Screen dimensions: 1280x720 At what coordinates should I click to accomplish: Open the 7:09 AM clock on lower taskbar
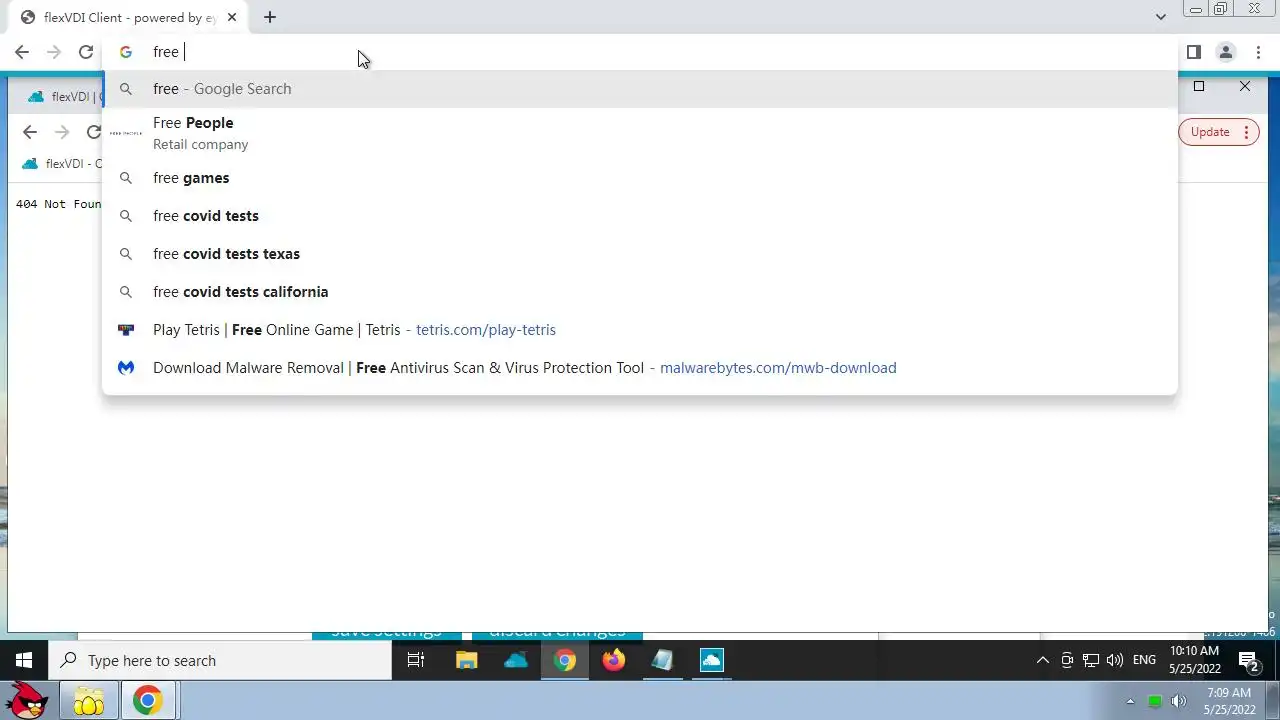(1229, 701)
